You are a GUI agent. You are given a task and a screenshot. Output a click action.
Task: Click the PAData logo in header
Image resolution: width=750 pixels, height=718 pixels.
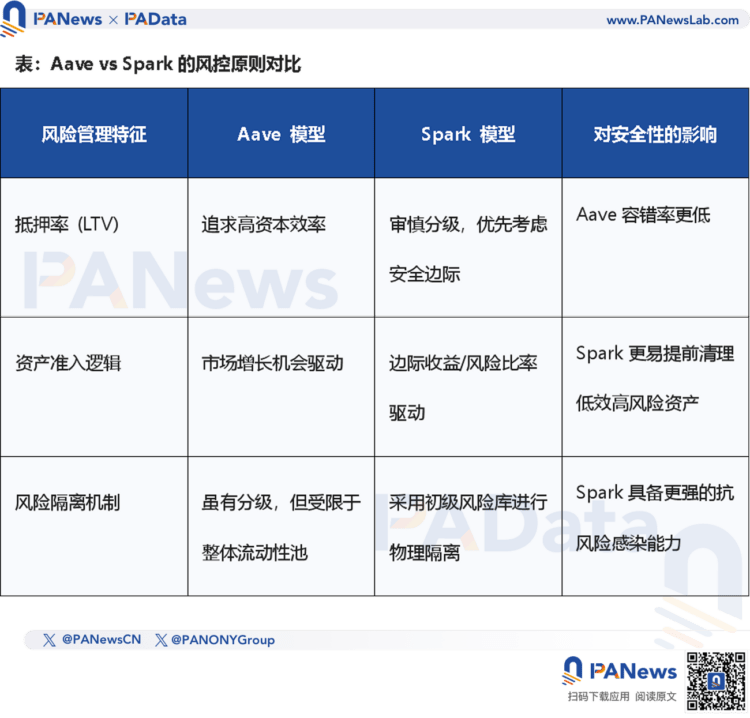click(155, 19)
